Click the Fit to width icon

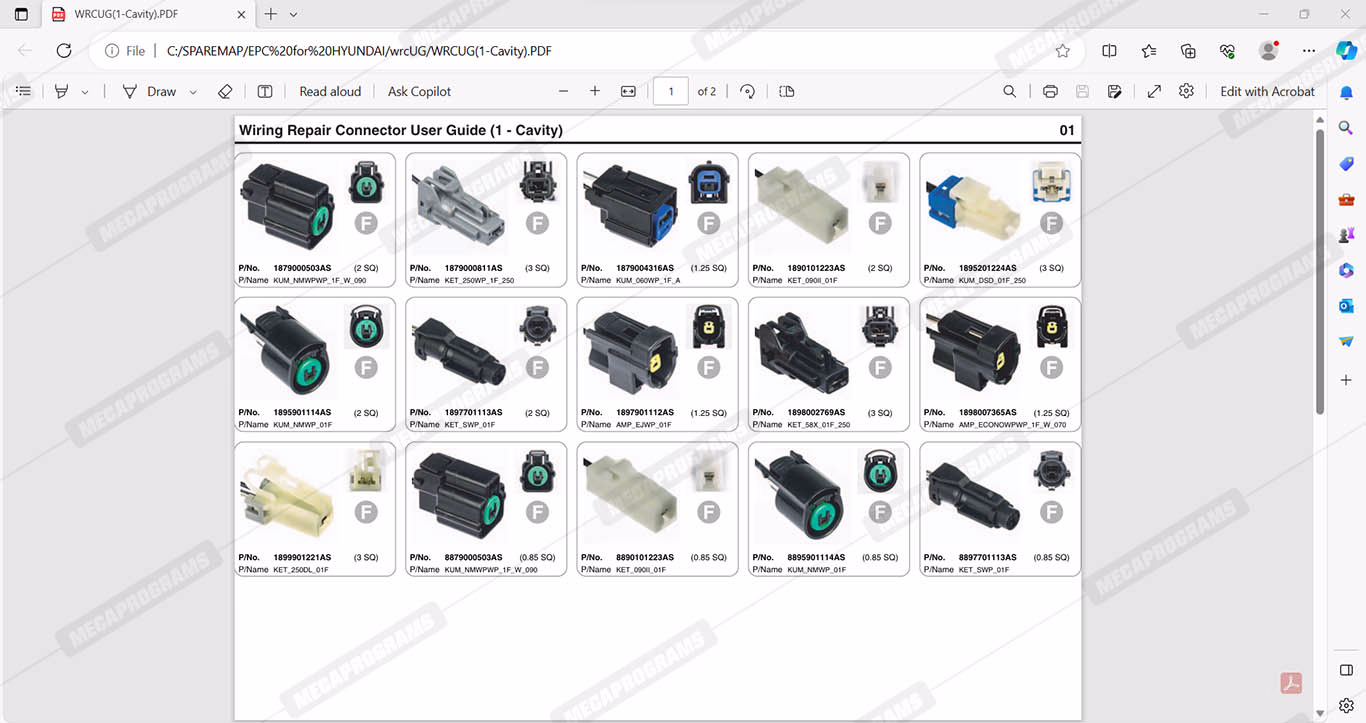628,91
